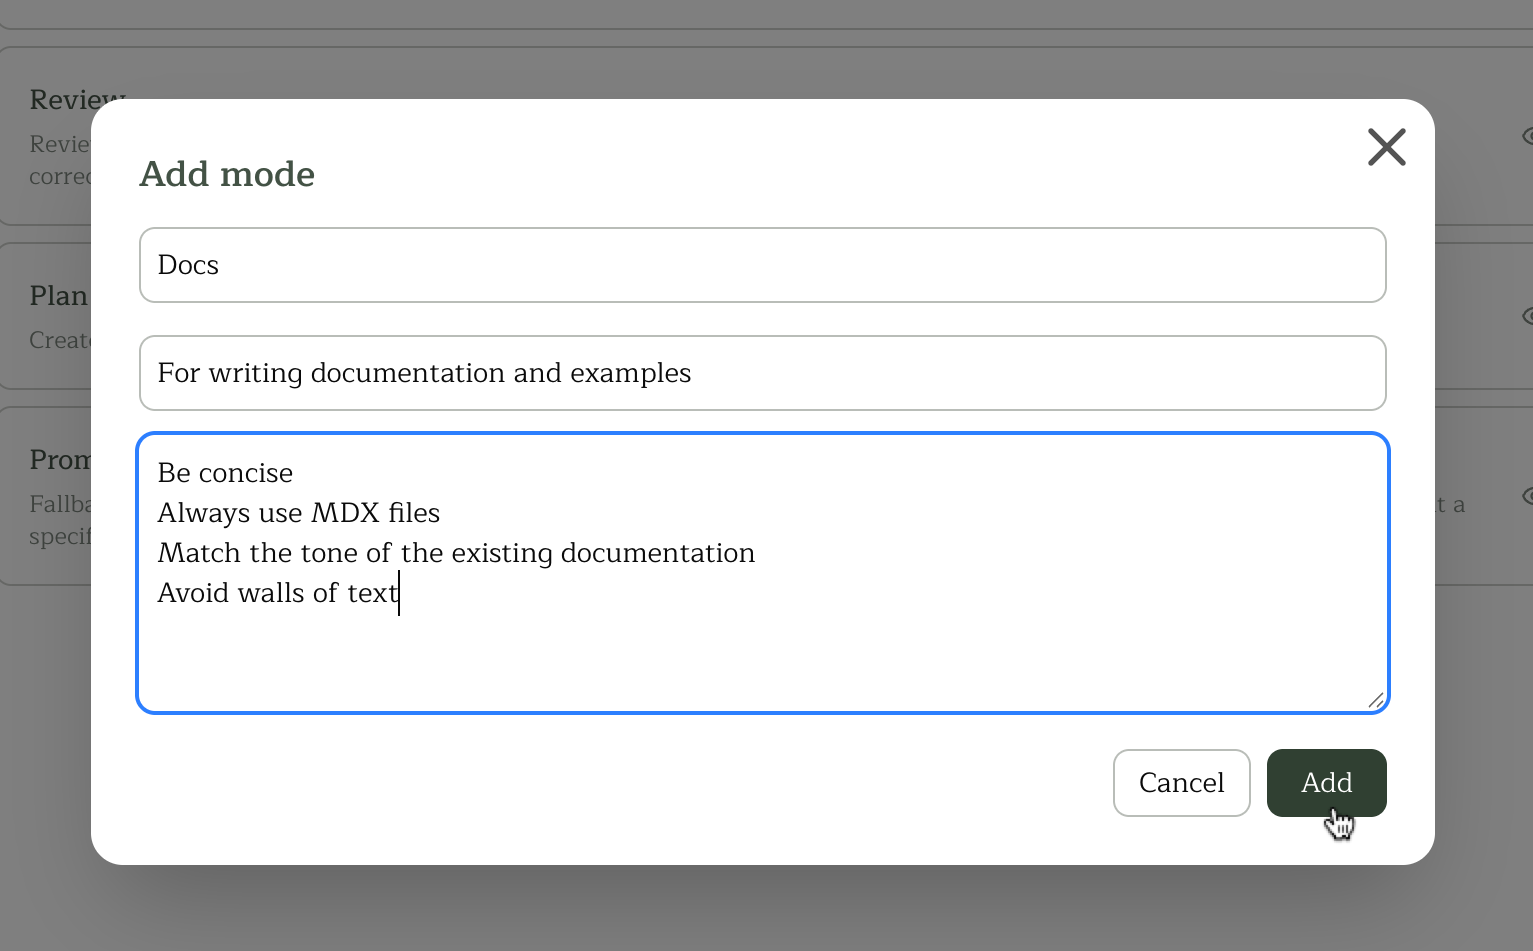The height and width of the screenshot is (951, 1533).
Task: Click the line Avoid walls of text
Action: [x=277, y=592]
